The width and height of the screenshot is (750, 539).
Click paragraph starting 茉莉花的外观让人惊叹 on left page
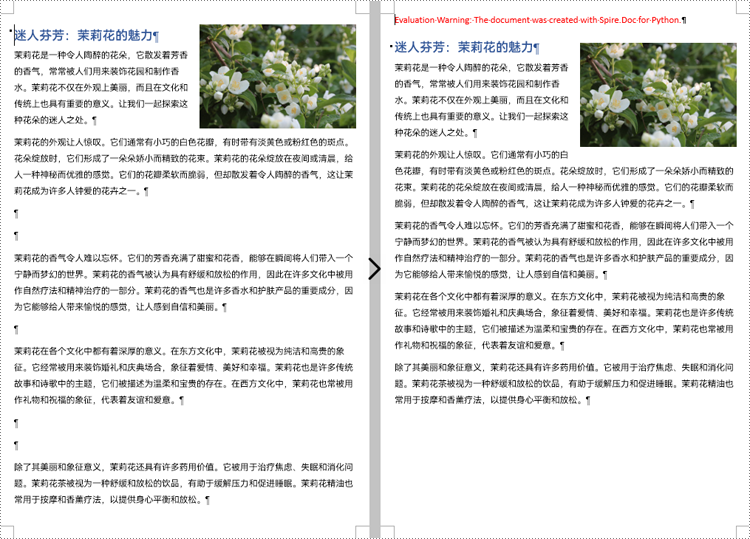coord(184,166)
